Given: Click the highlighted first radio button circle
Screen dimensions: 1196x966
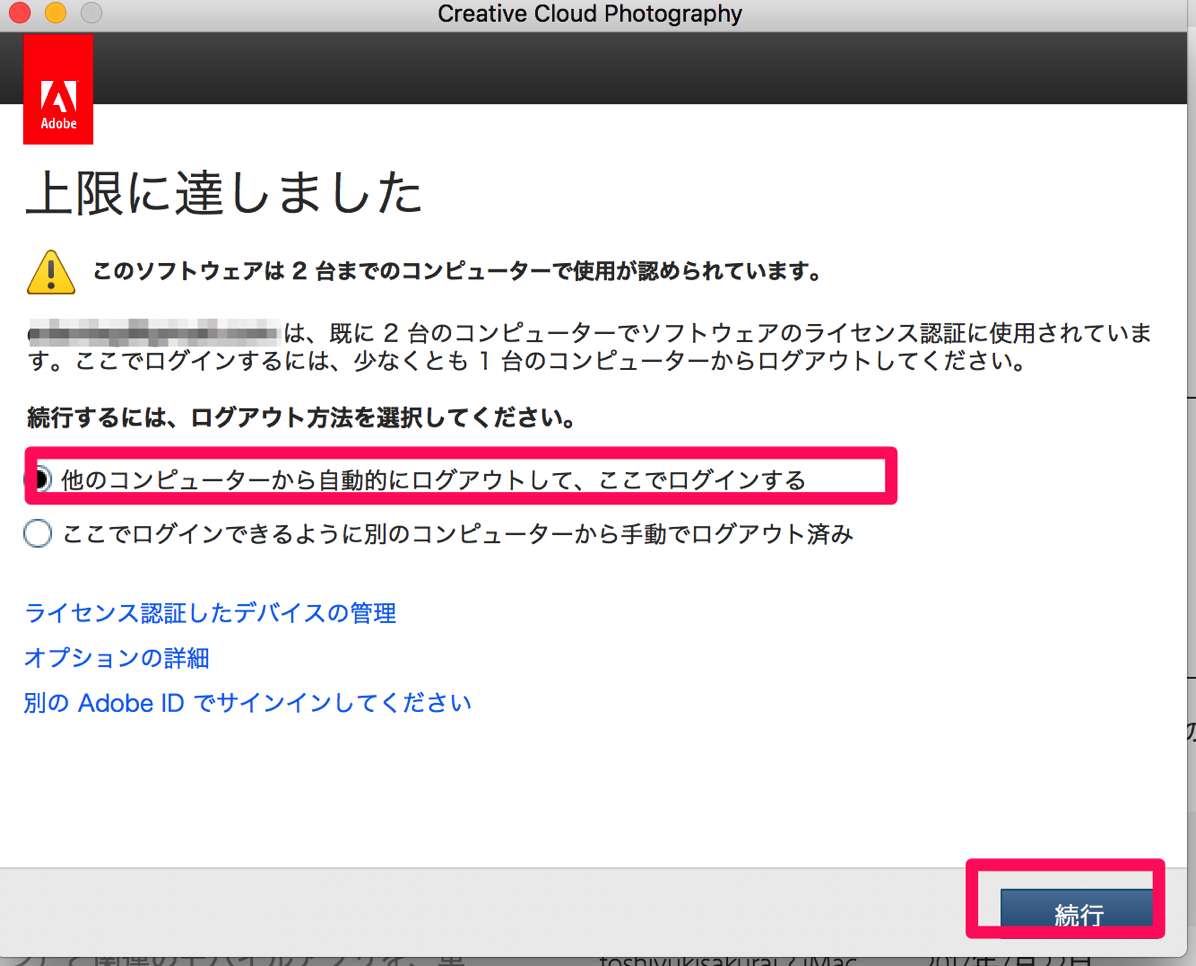Looking at the screenshot, I should click(37, 478).
